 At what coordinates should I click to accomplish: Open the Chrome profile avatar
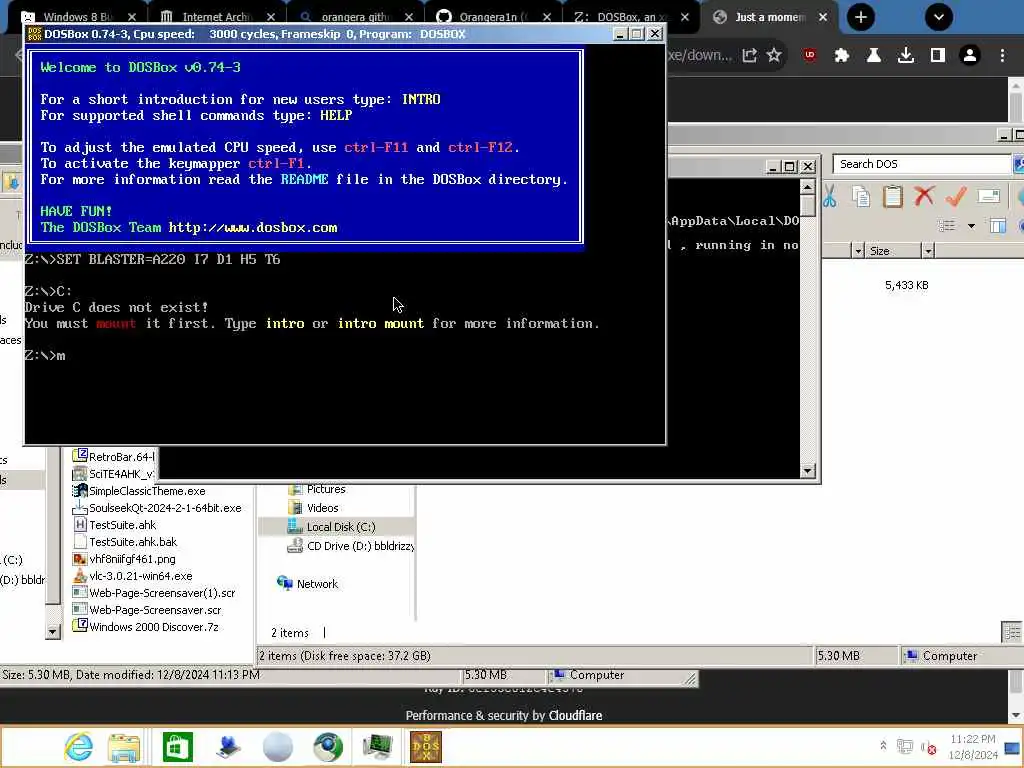coord(970,56)
